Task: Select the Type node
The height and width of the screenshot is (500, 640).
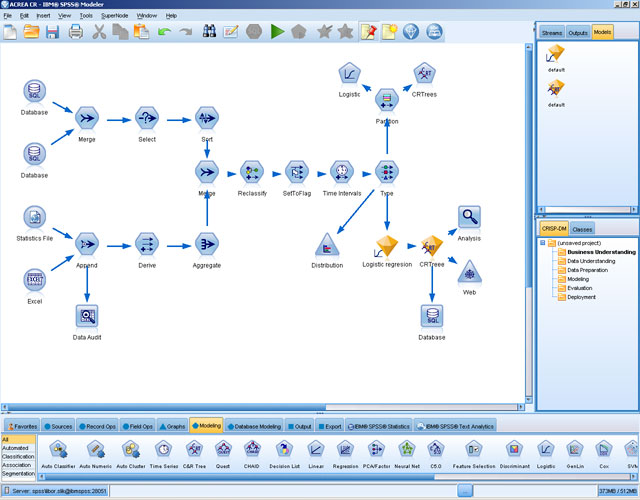Action: click(387, 172)
